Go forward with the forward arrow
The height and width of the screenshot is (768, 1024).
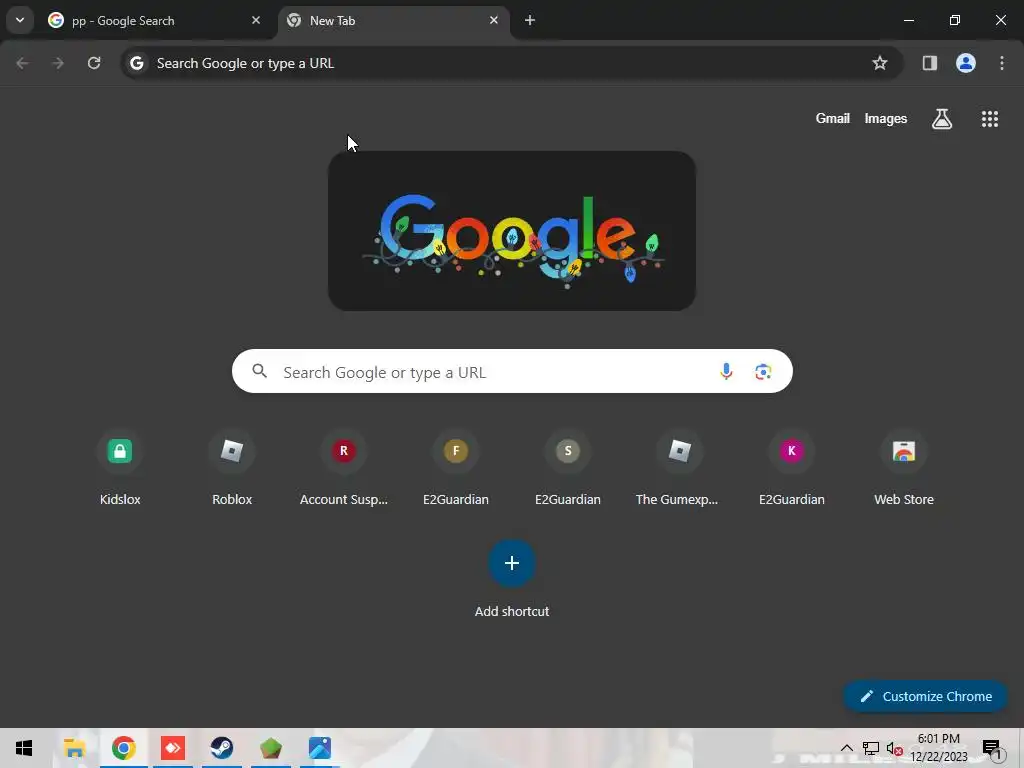tap(58, 63)
